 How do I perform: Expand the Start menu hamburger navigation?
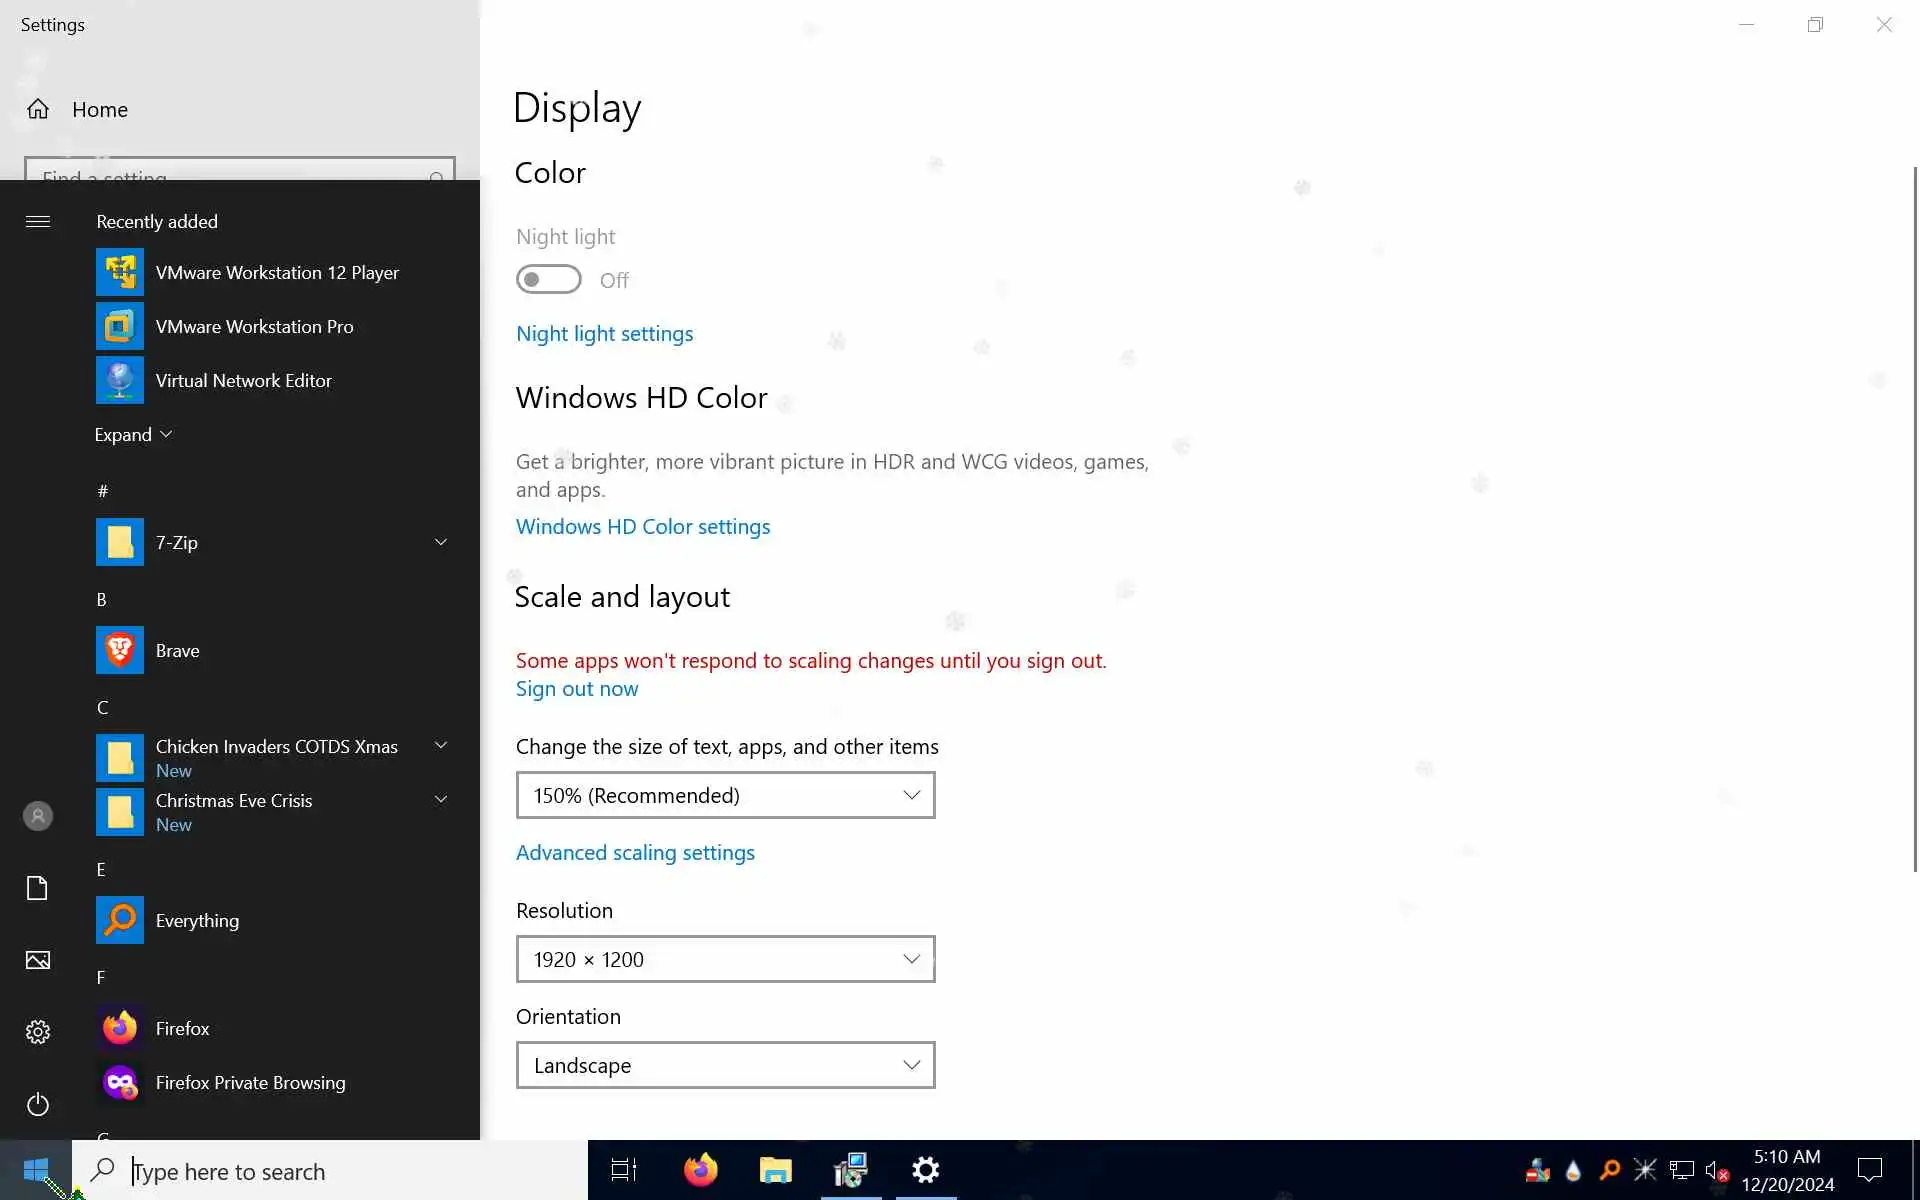pyautogui.click(x=38, y=222)
